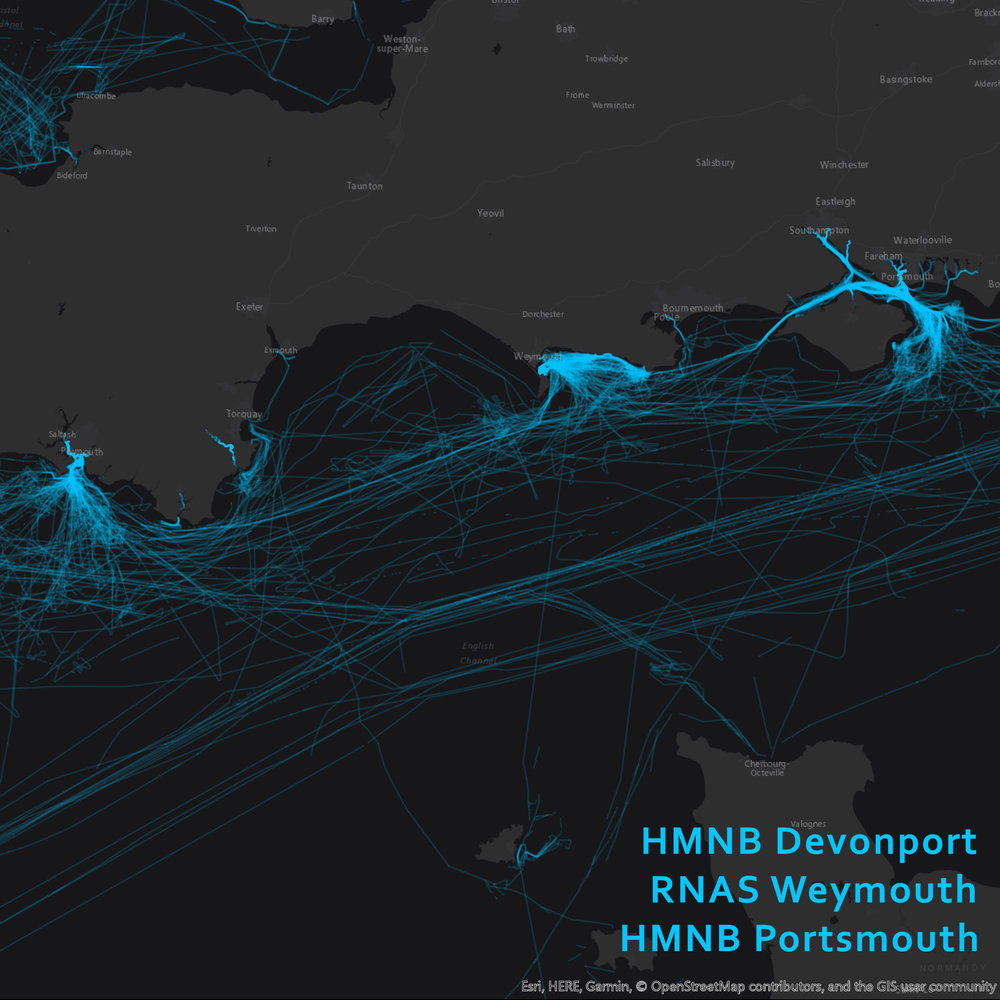Click the Dorchester map label
Screen dimensions: 1000x1000
click(x=543, y=314)
